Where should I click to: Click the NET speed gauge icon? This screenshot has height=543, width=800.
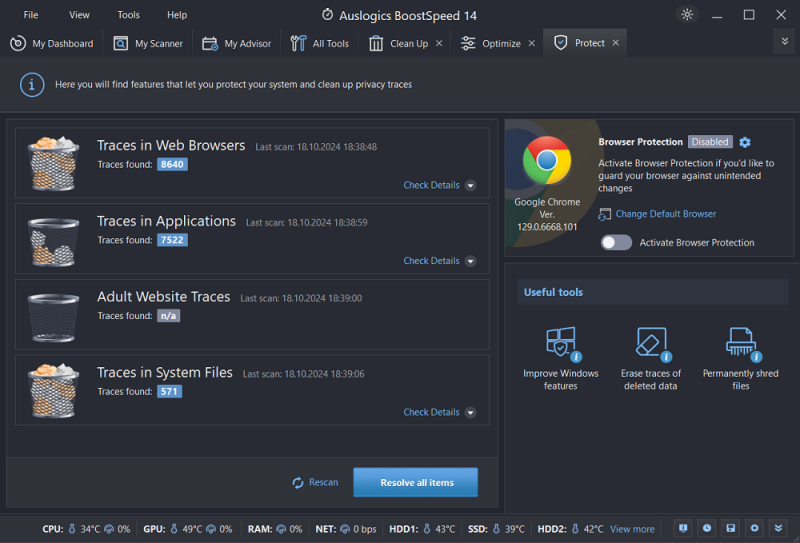[345, 529]
